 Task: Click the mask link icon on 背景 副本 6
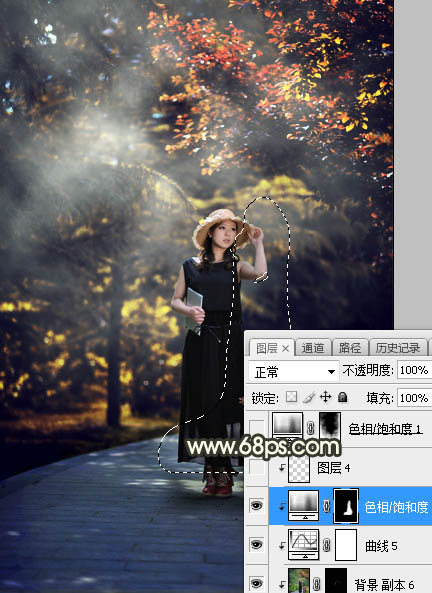click(x=317, y=584)
